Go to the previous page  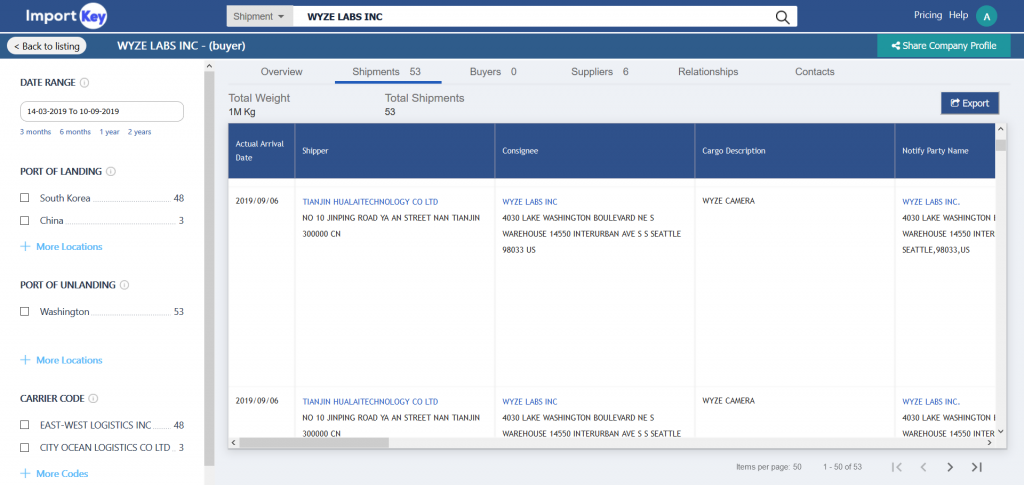pos(923,467)
